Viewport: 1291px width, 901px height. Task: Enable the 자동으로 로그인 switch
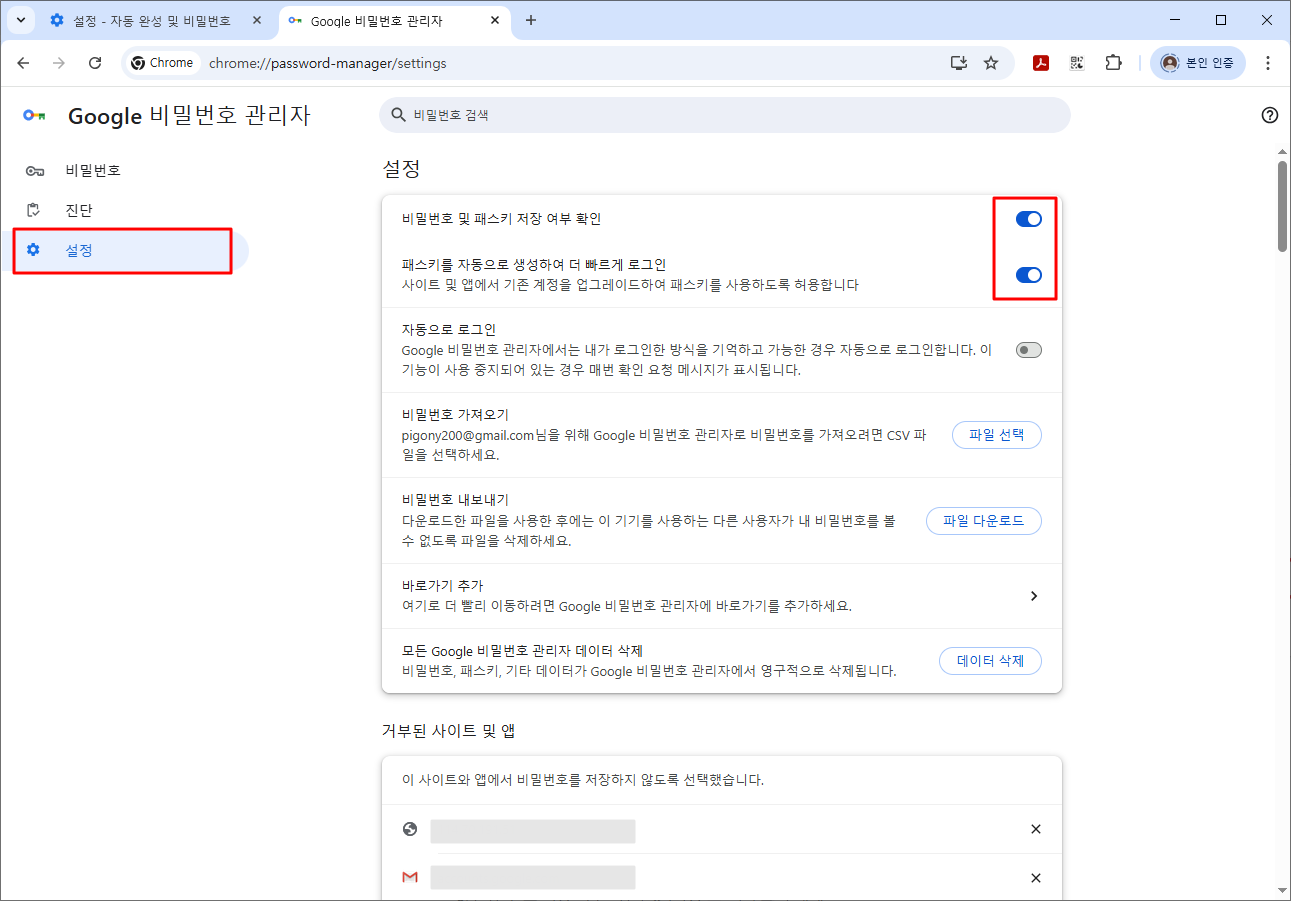tap(1029, 350)
